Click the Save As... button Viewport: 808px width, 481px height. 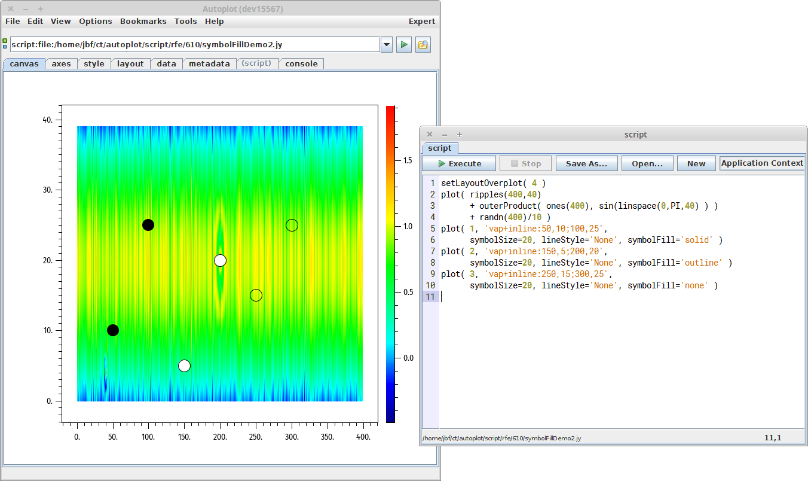586,163
